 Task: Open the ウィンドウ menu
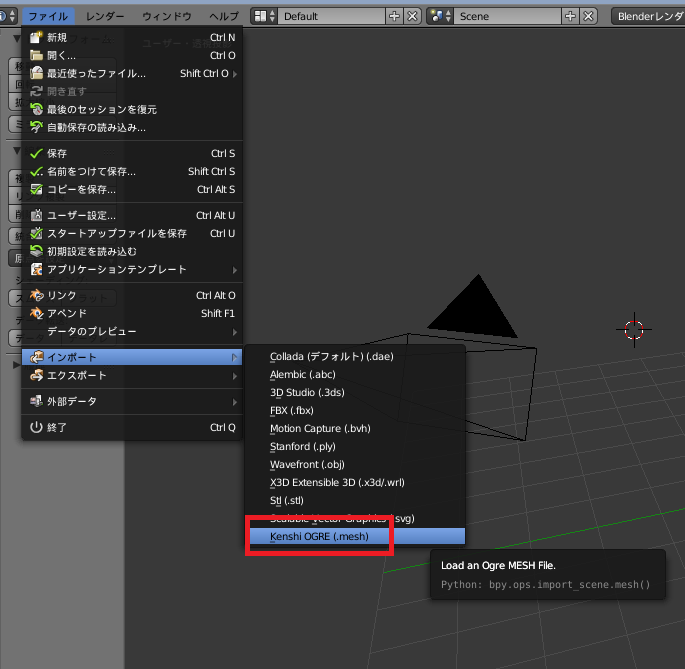tap(166, 17)
